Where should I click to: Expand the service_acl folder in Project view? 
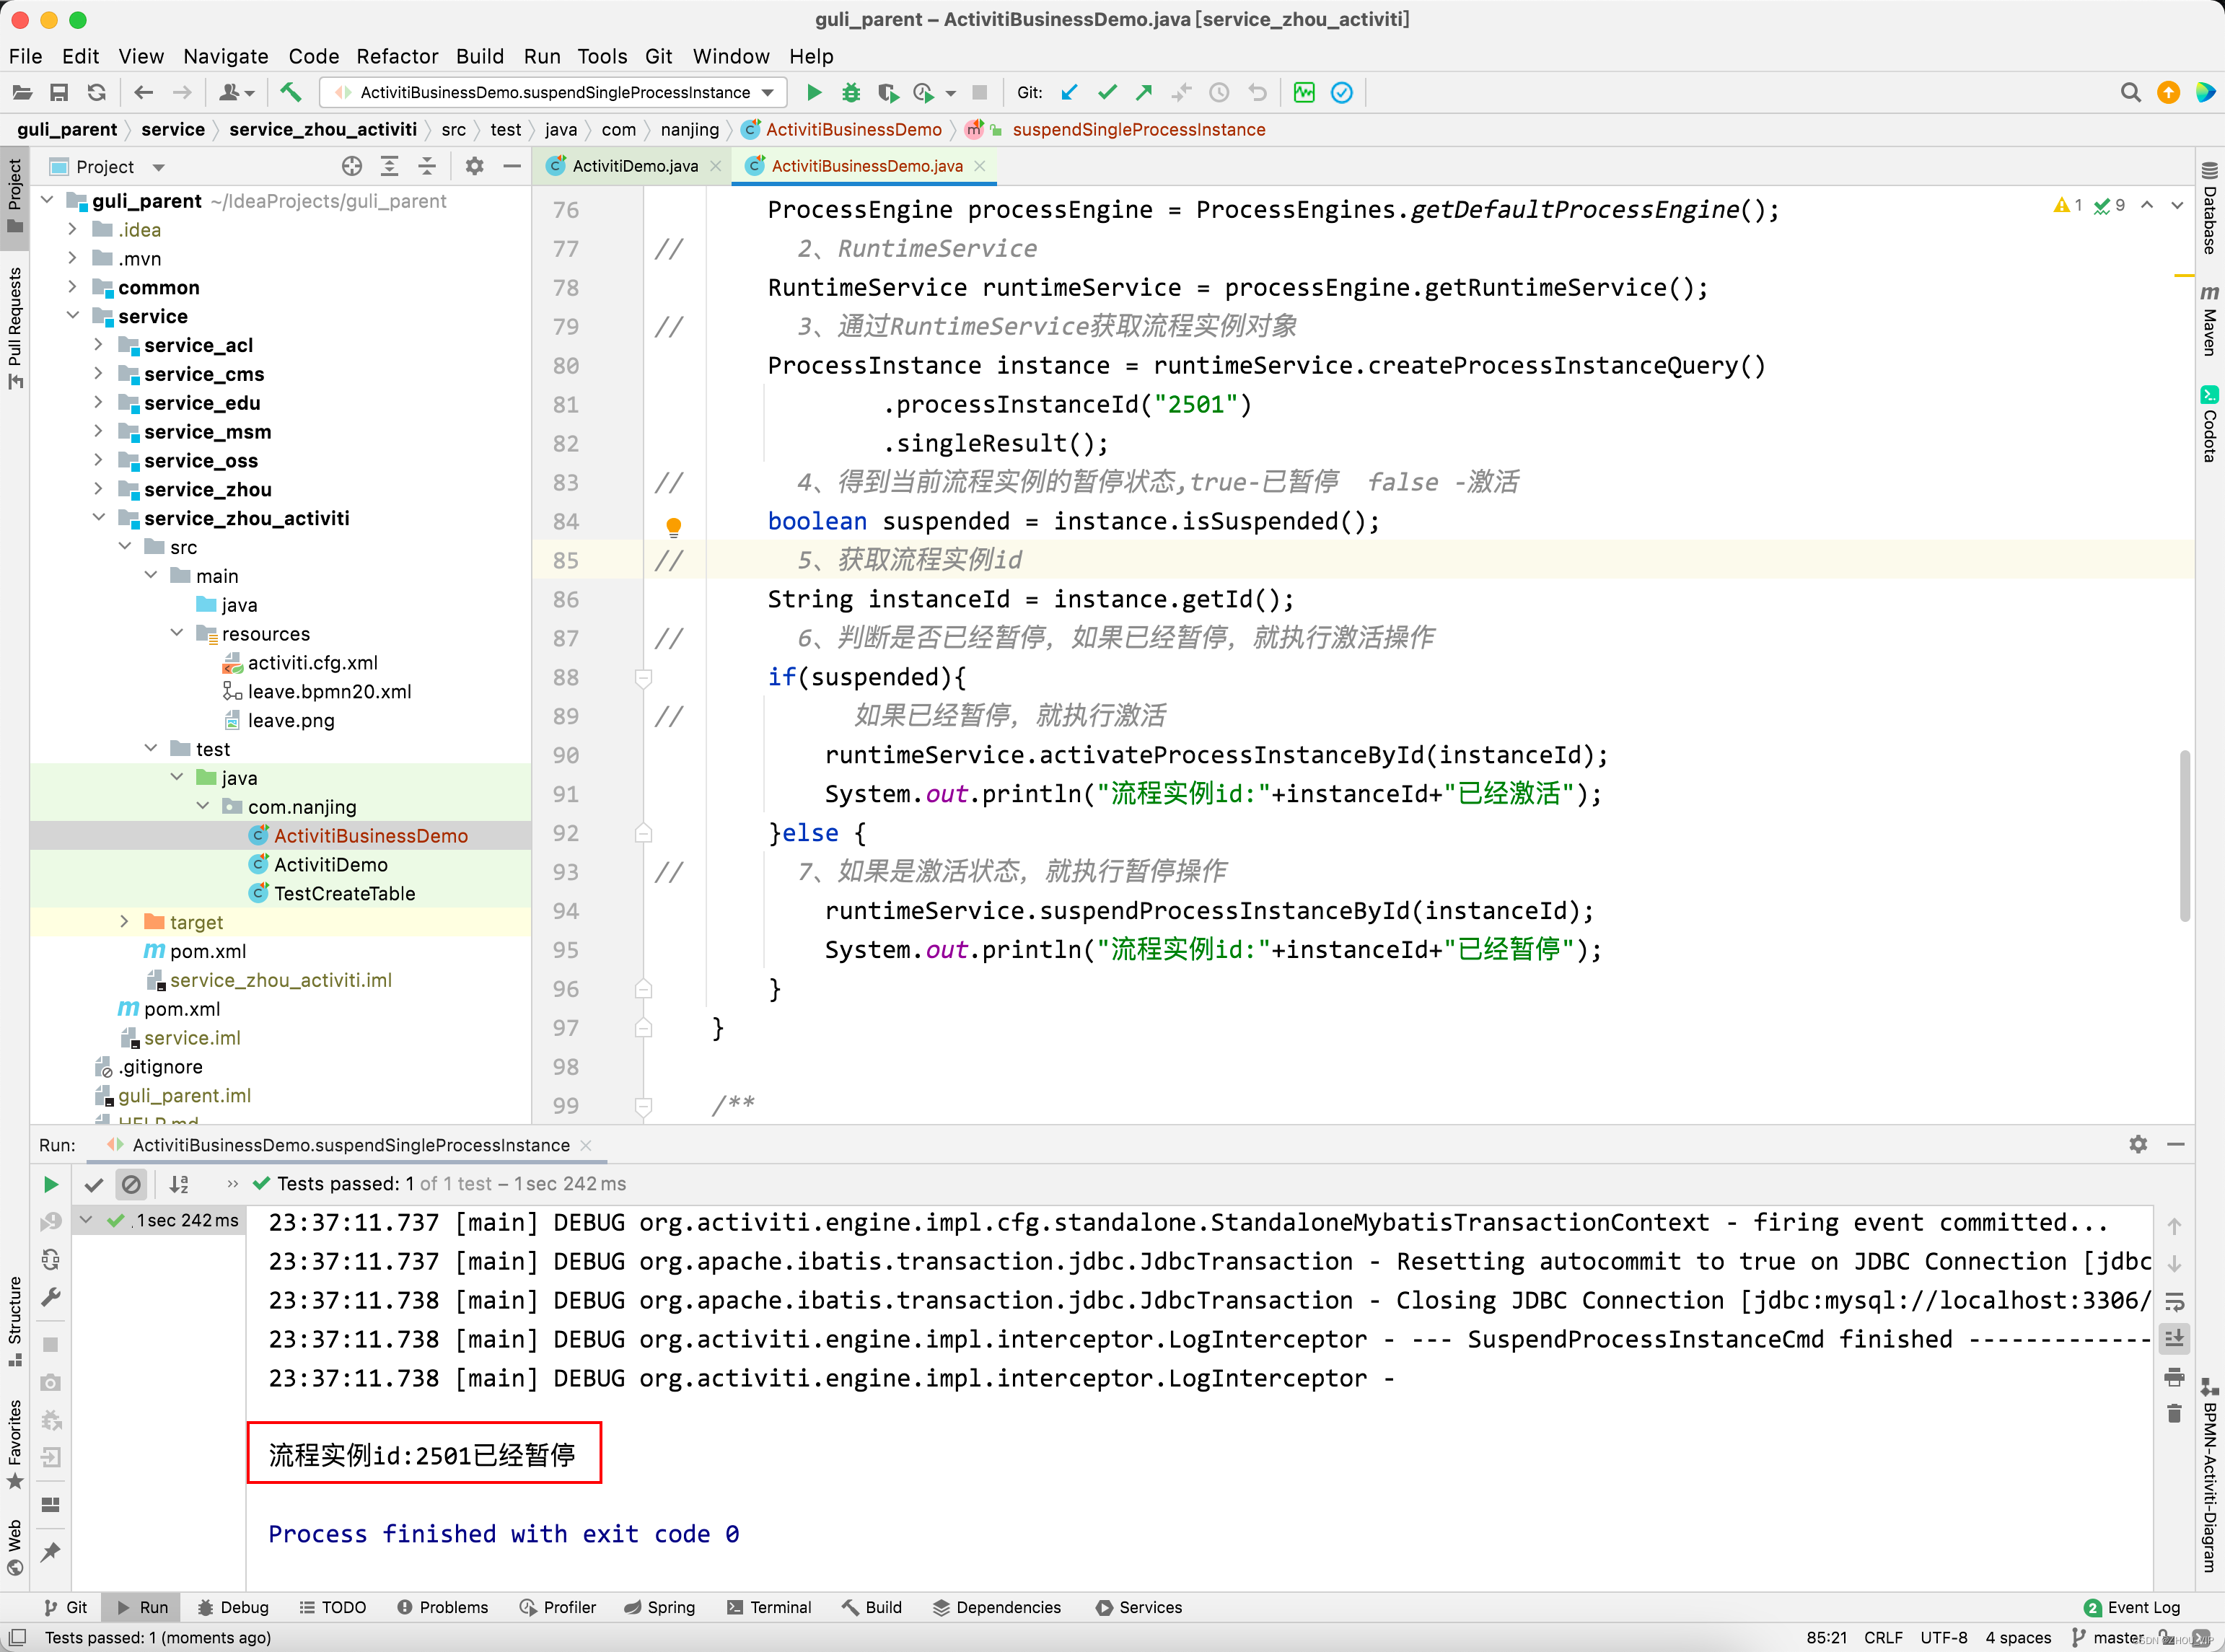point(98,345)
